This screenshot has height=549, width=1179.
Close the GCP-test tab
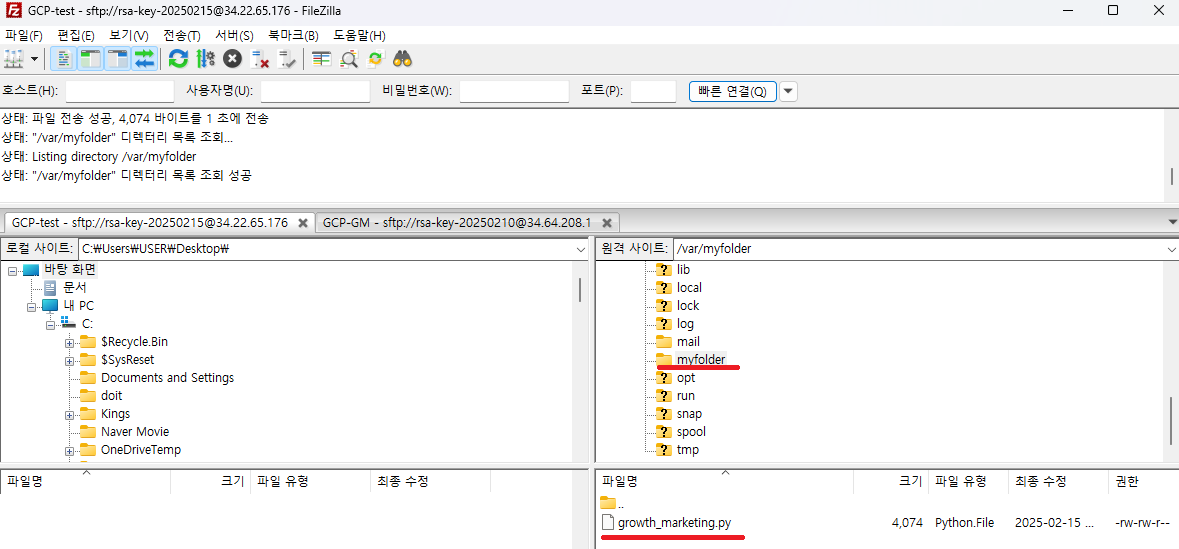[x=303, y=223]
